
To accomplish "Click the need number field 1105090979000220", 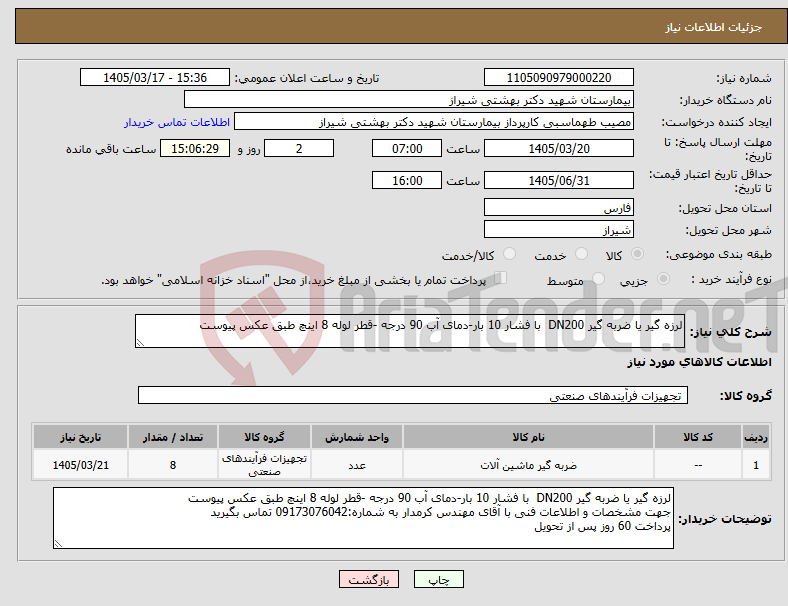I will point(558,77).
